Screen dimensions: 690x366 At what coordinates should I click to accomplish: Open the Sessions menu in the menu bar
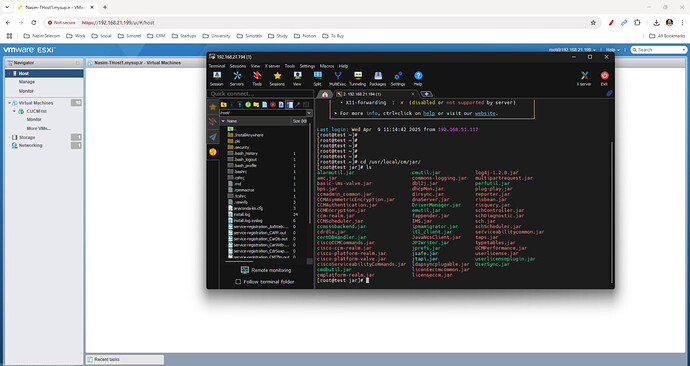coord(238,66)
